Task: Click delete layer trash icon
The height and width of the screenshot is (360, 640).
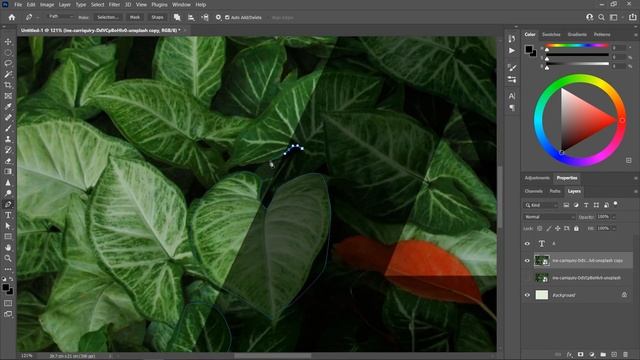Action: pyautogui.click(x=625, y=354)
